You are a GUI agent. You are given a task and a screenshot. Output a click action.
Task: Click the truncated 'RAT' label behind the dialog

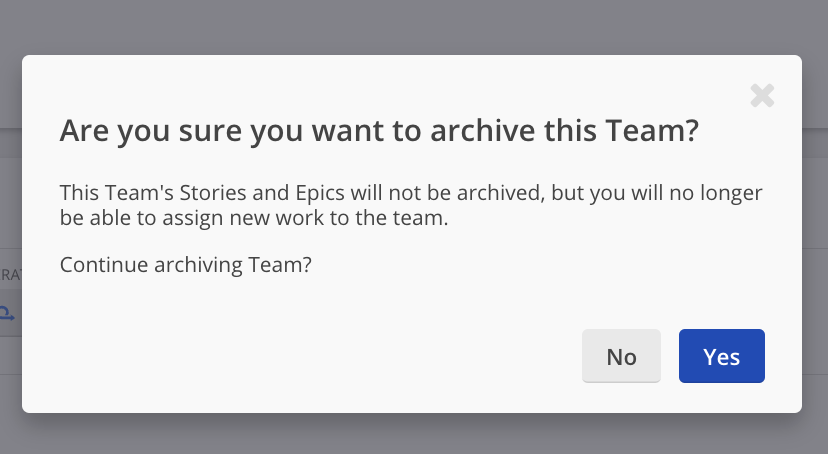11,275
